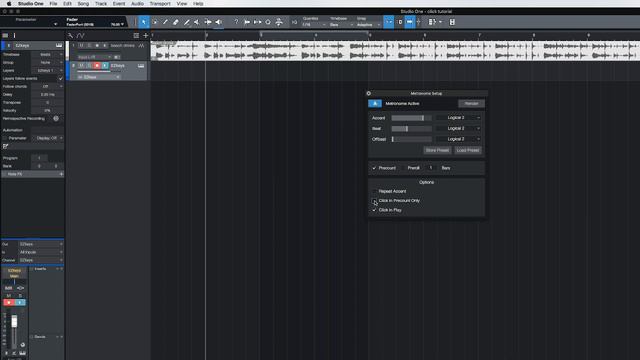Click the Load Preset button

coord(468,150)
